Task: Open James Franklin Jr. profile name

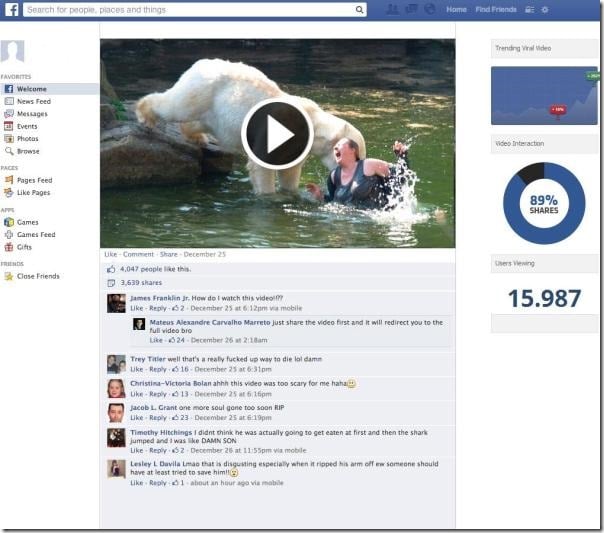Action: click(159, 298)
